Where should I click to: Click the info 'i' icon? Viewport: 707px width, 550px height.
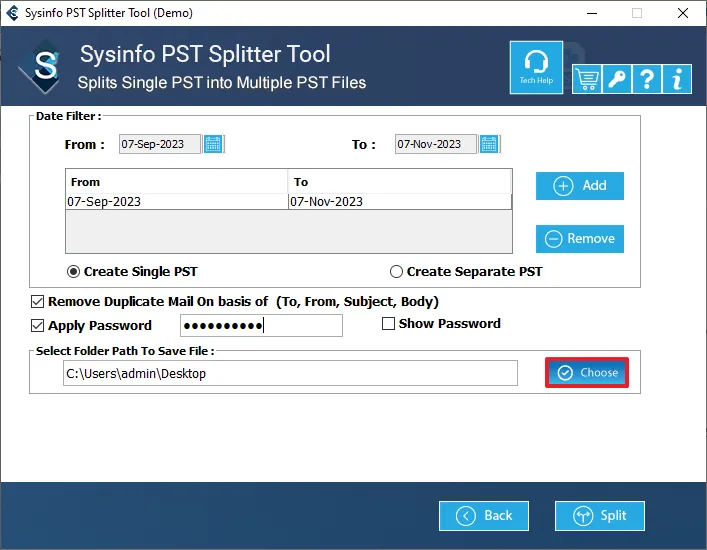678,79
